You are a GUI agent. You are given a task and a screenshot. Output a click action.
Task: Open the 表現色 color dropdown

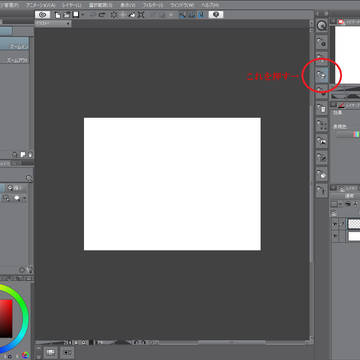click(348, 134)
